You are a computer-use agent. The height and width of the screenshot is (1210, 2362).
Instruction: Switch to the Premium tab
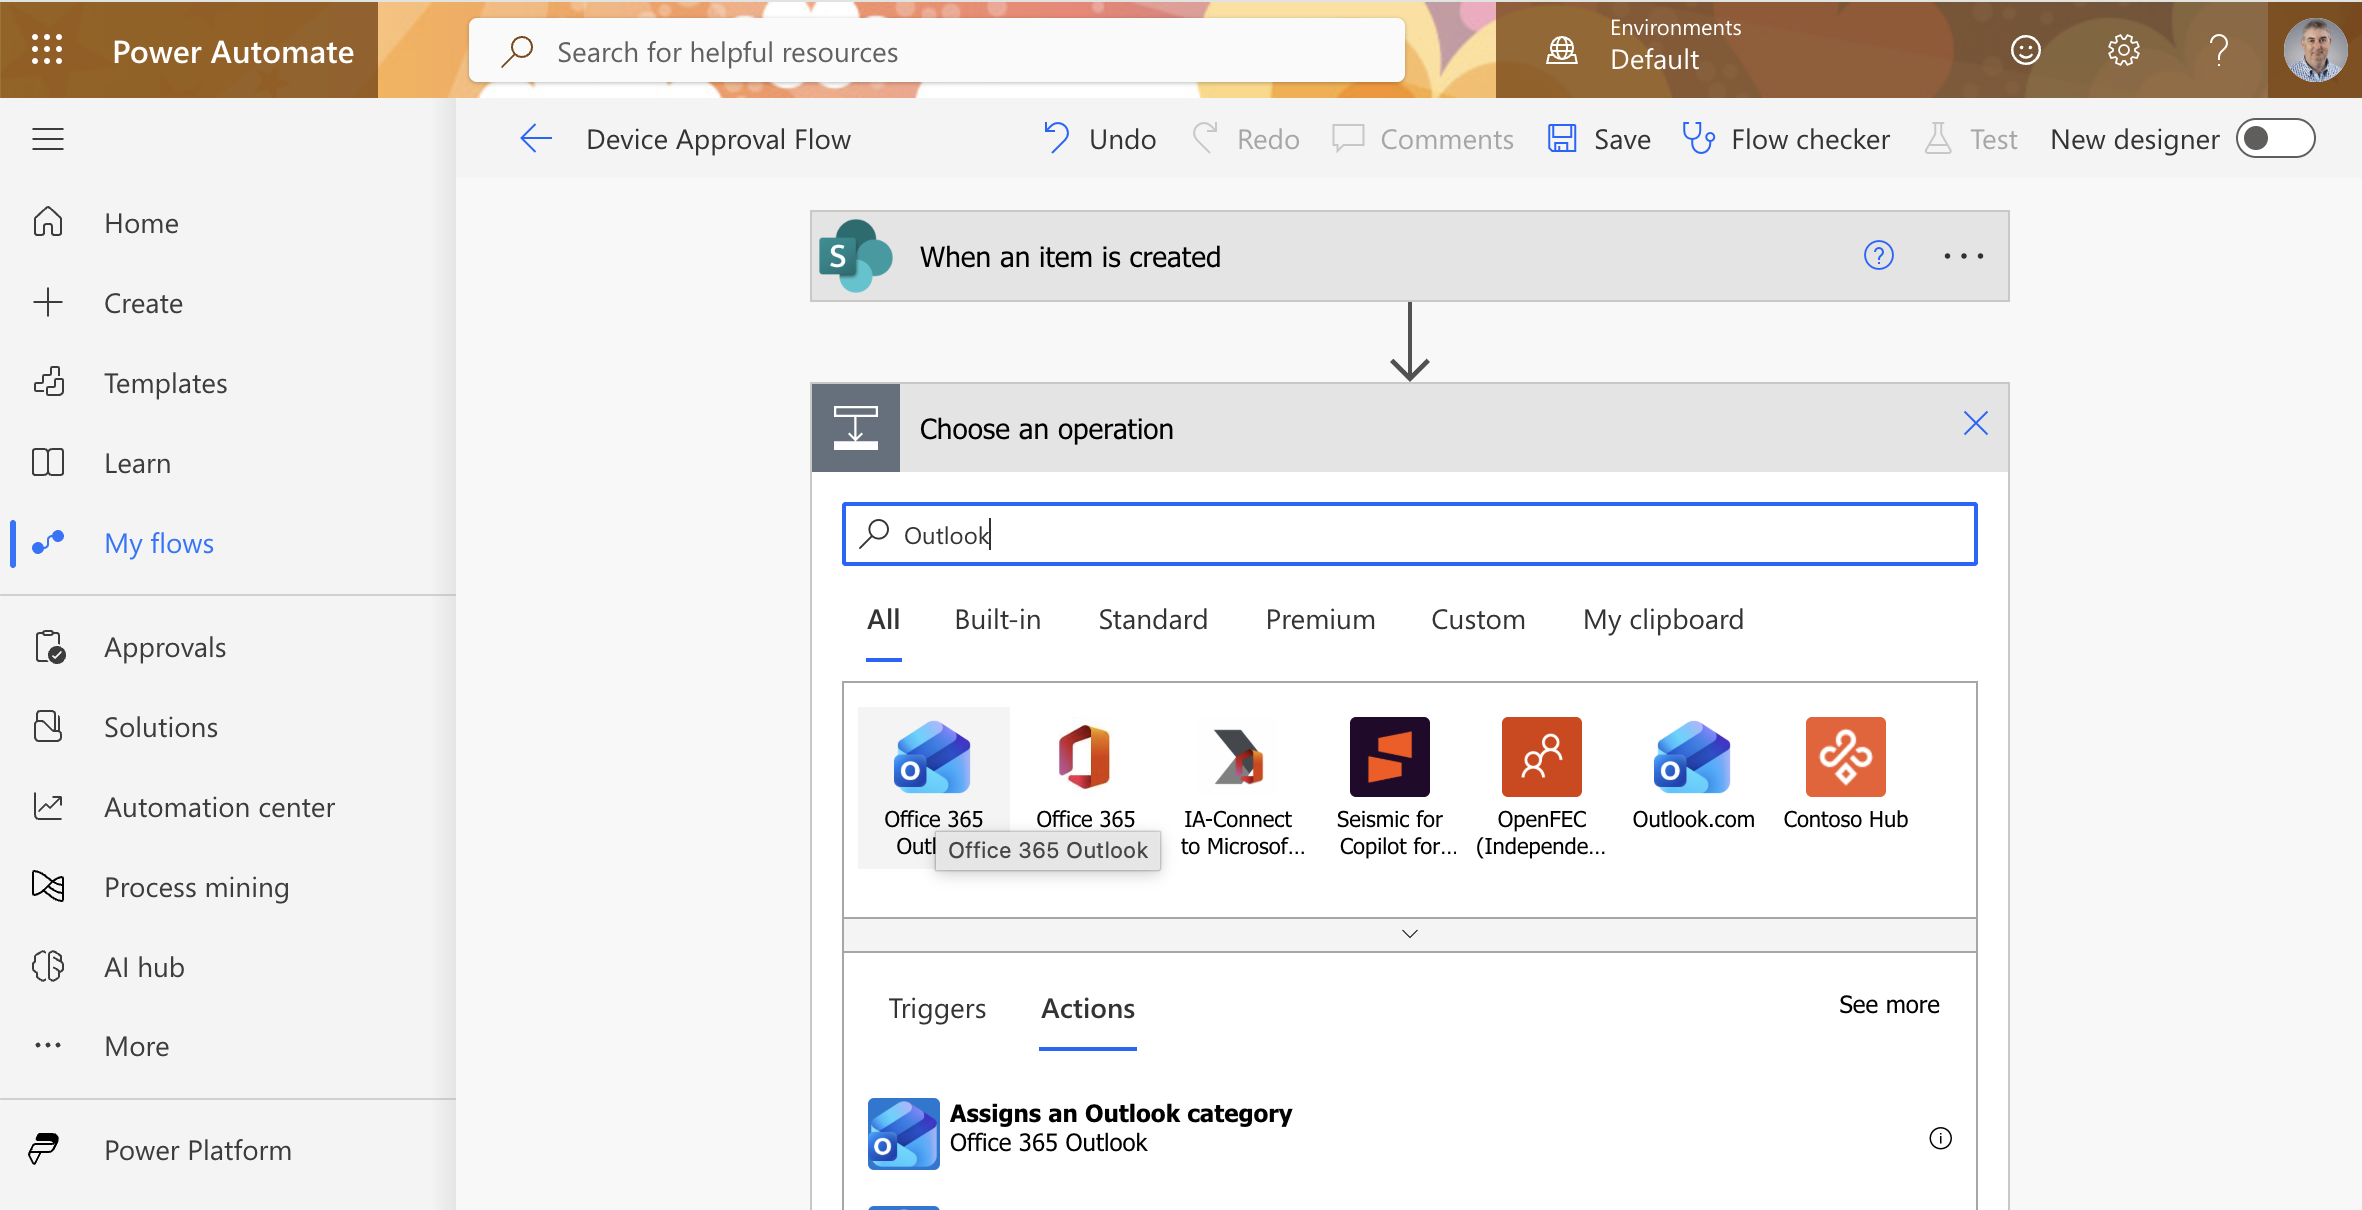1320,620
